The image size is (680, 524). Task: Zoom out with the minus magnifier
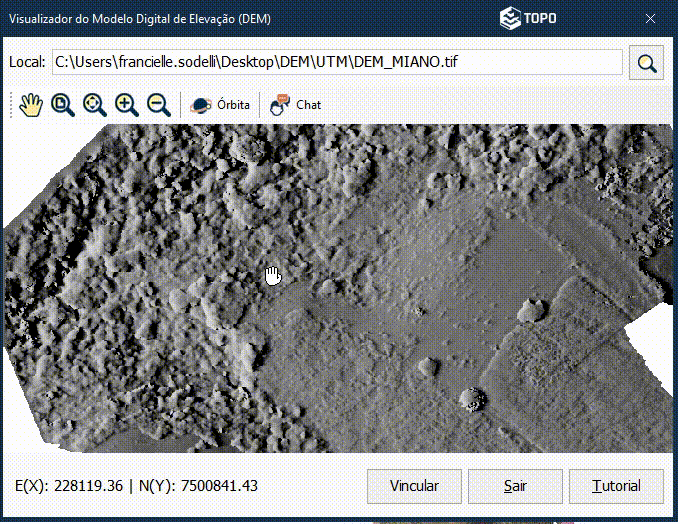pyautogui.click(x=157, y=104)
